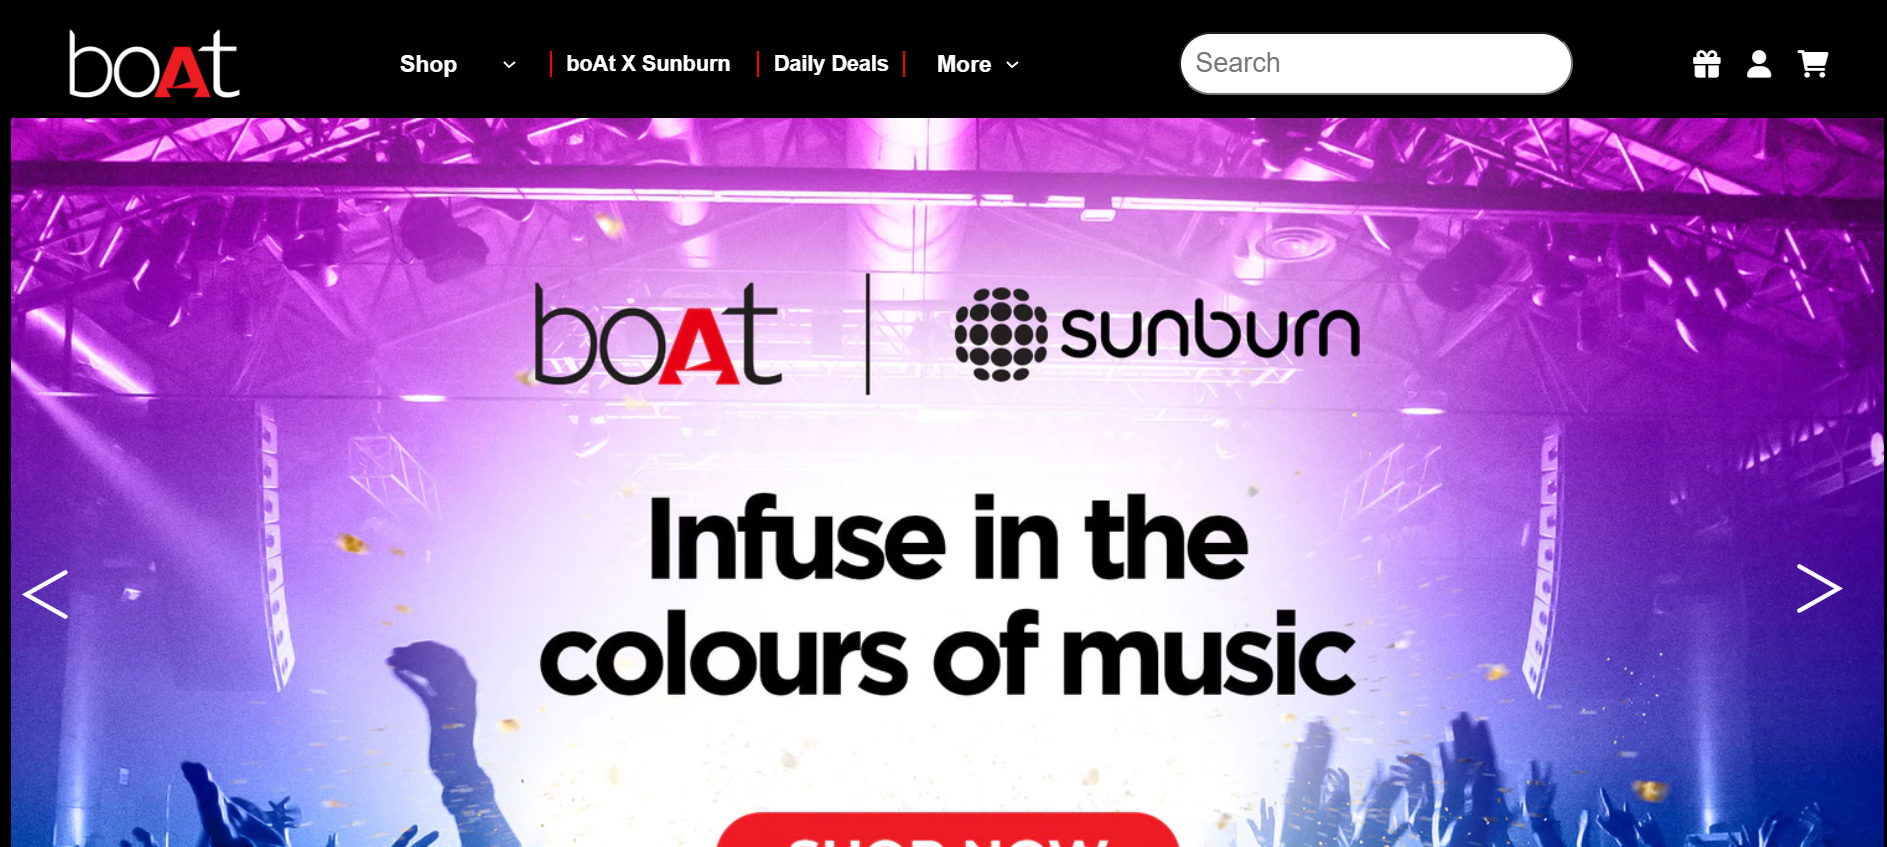The width and height of the screenshot is (1887, 847).
Task: Open the gift box rewards icon
Action: coord(1706,64)
